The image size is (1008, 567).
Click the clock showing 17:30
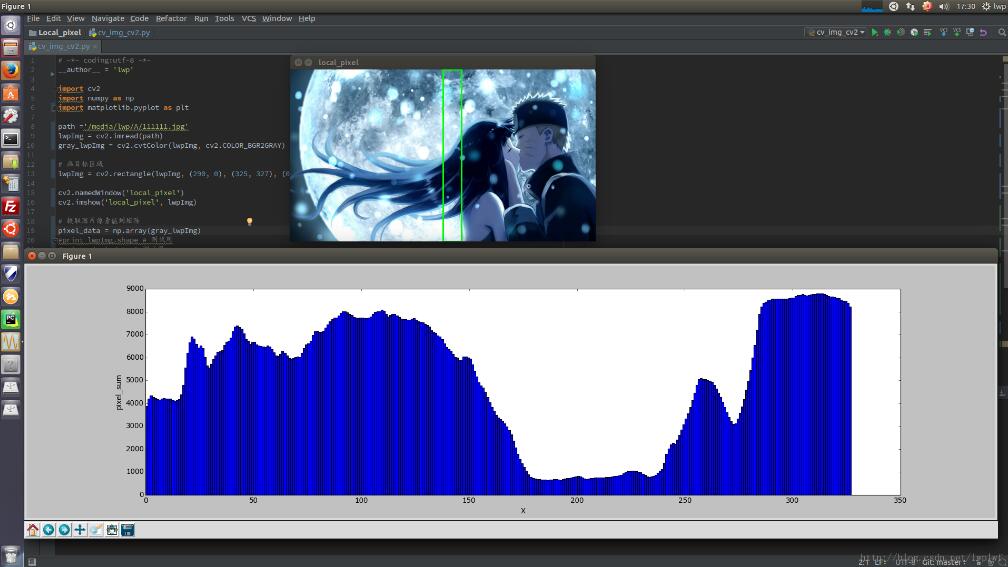966,6
